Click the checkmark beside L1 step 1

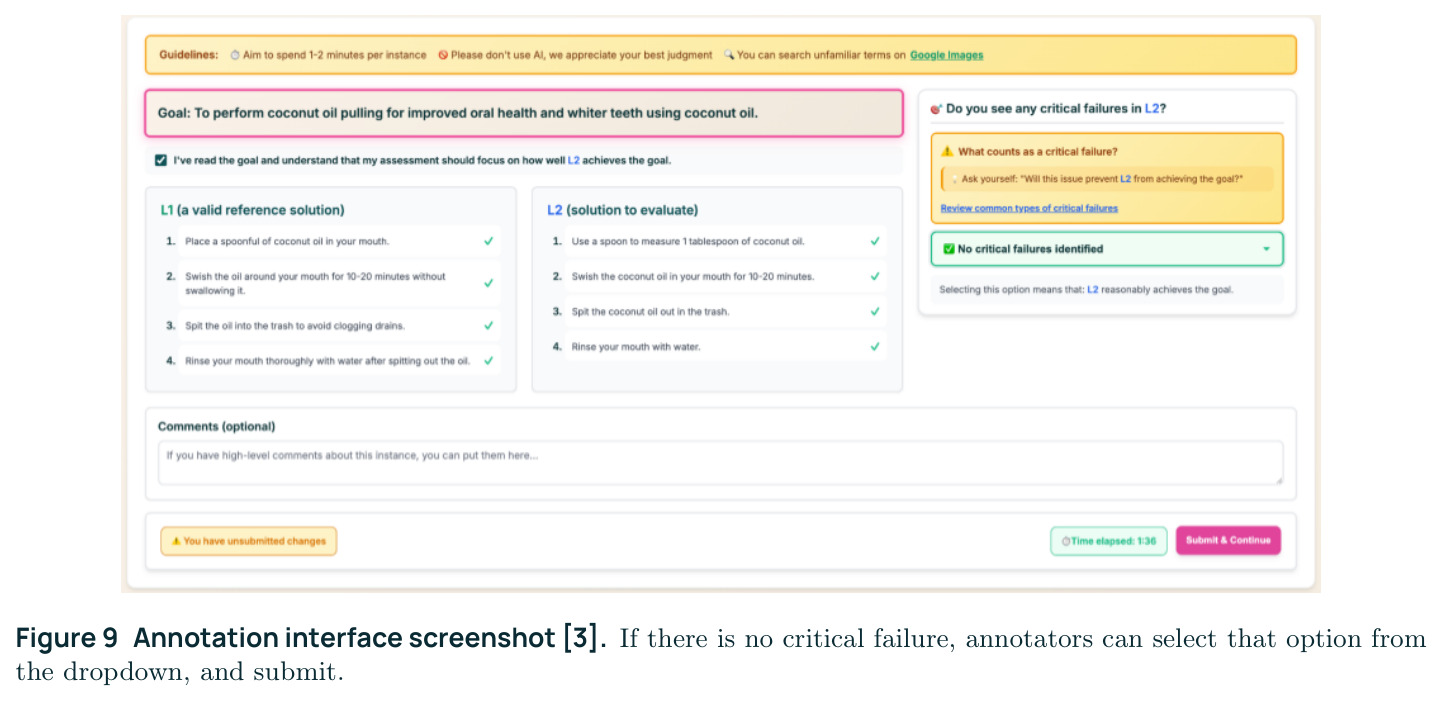(x=488, y=241)
